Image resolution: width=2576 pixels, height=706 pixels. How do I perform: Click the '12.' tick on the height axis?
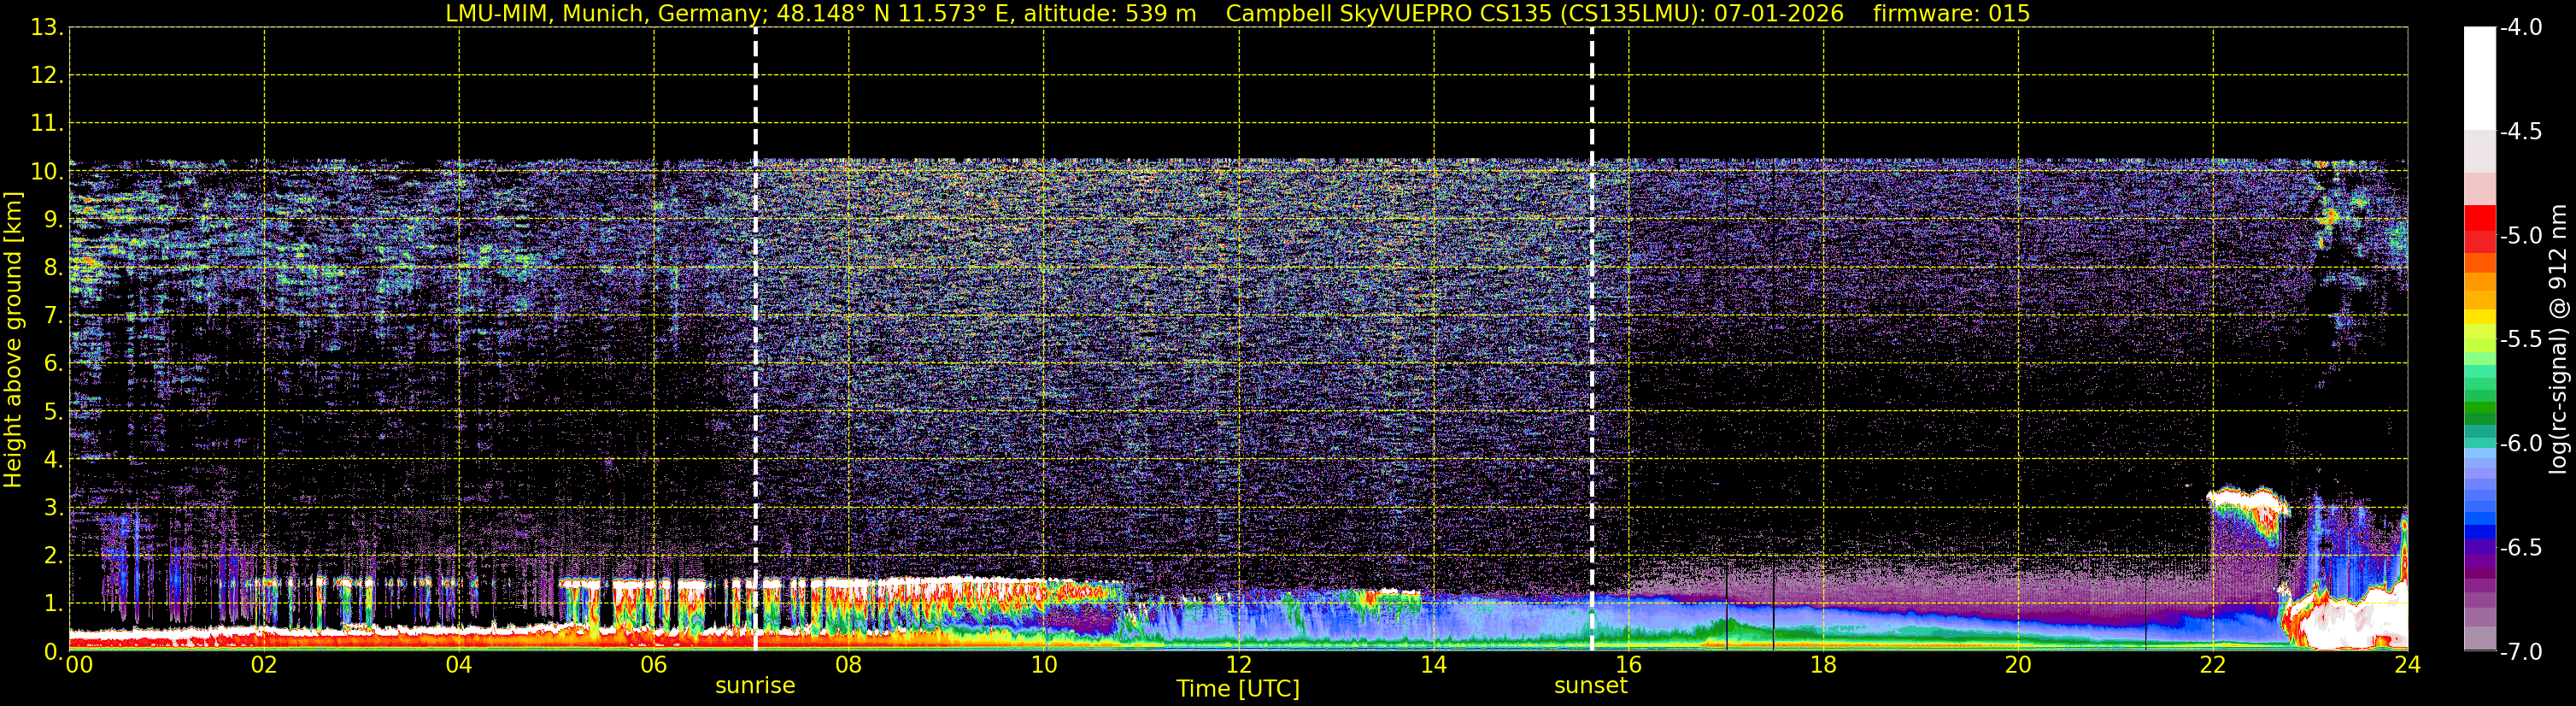[47, 75]
